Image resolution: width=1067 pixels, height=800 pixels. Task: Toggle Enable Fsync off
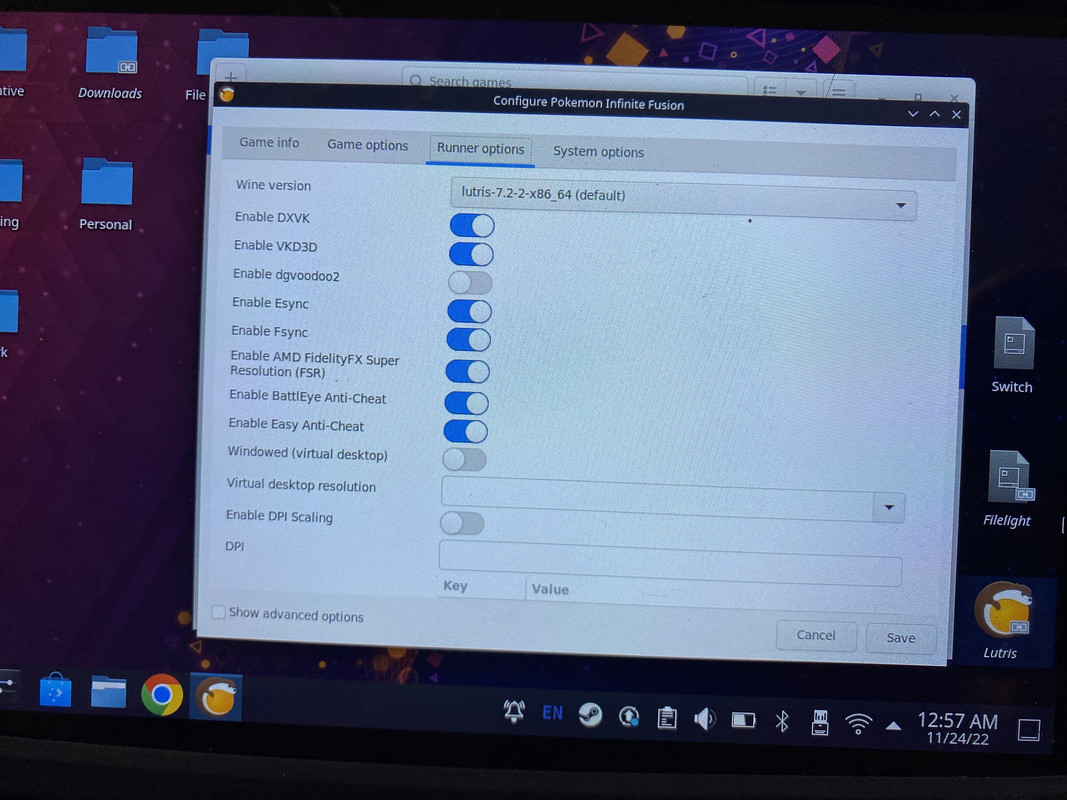tap(468, 339)
